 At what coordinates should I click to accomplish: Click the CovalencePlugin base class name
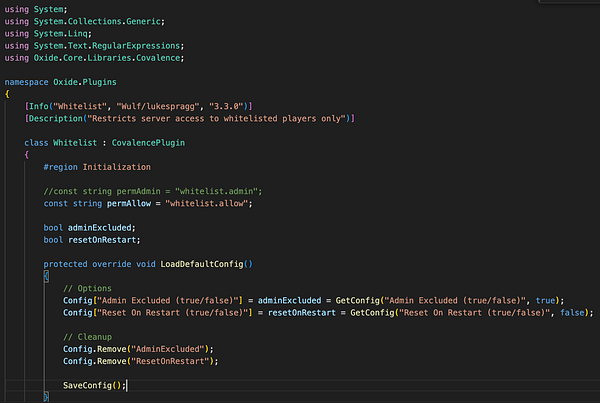(148, 143)
